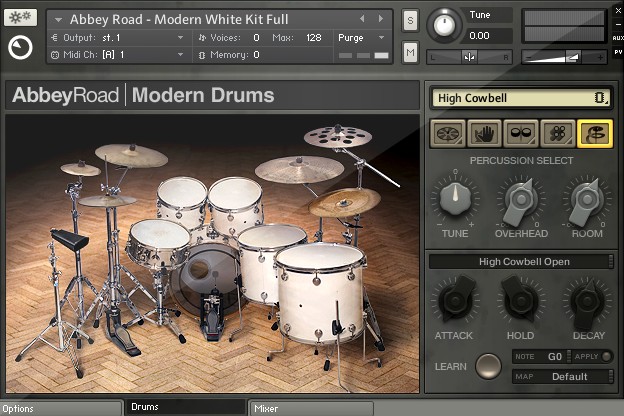Click the ROOM level knob
The width and height of the screenshot is (624, 416).
[587, 199]
